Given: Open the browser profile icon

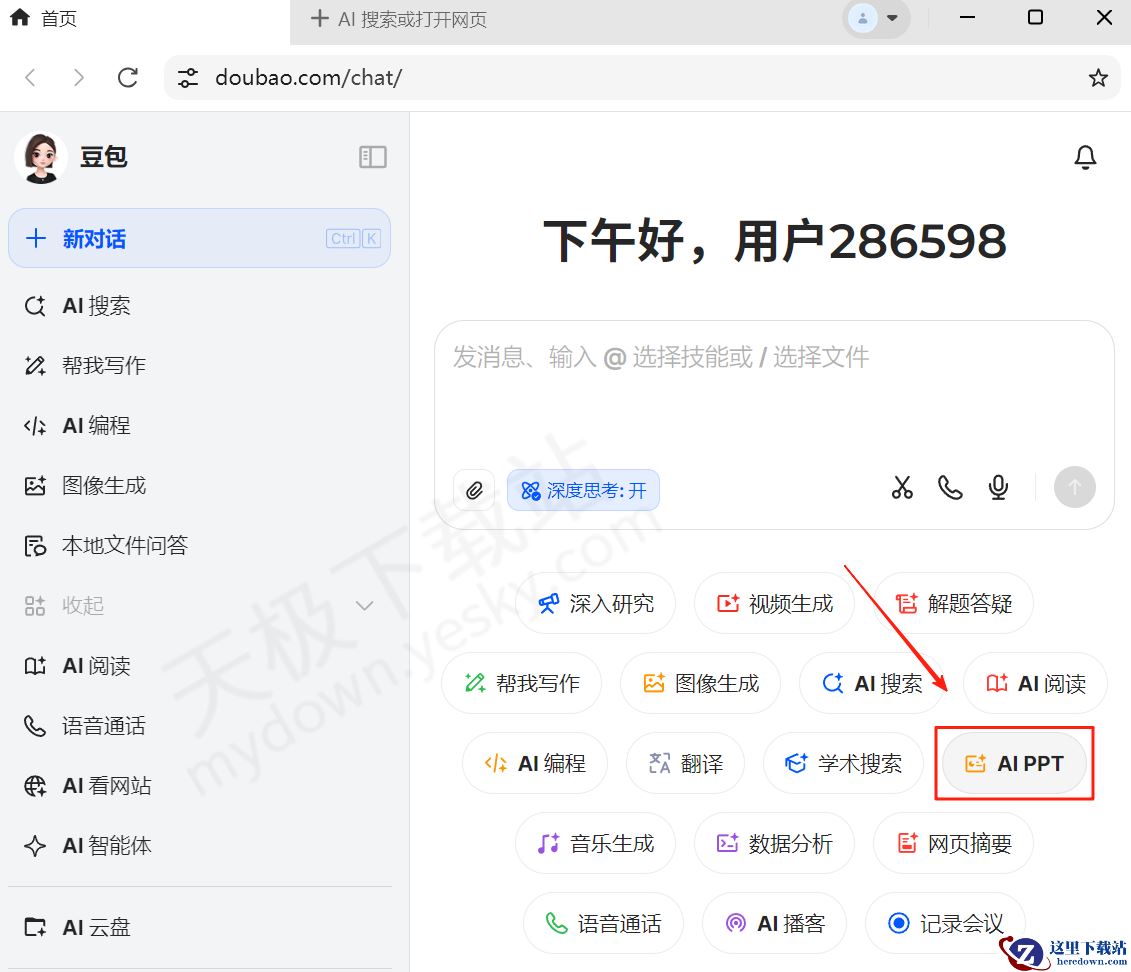Looking at the screenshot, I should (863, 19).
